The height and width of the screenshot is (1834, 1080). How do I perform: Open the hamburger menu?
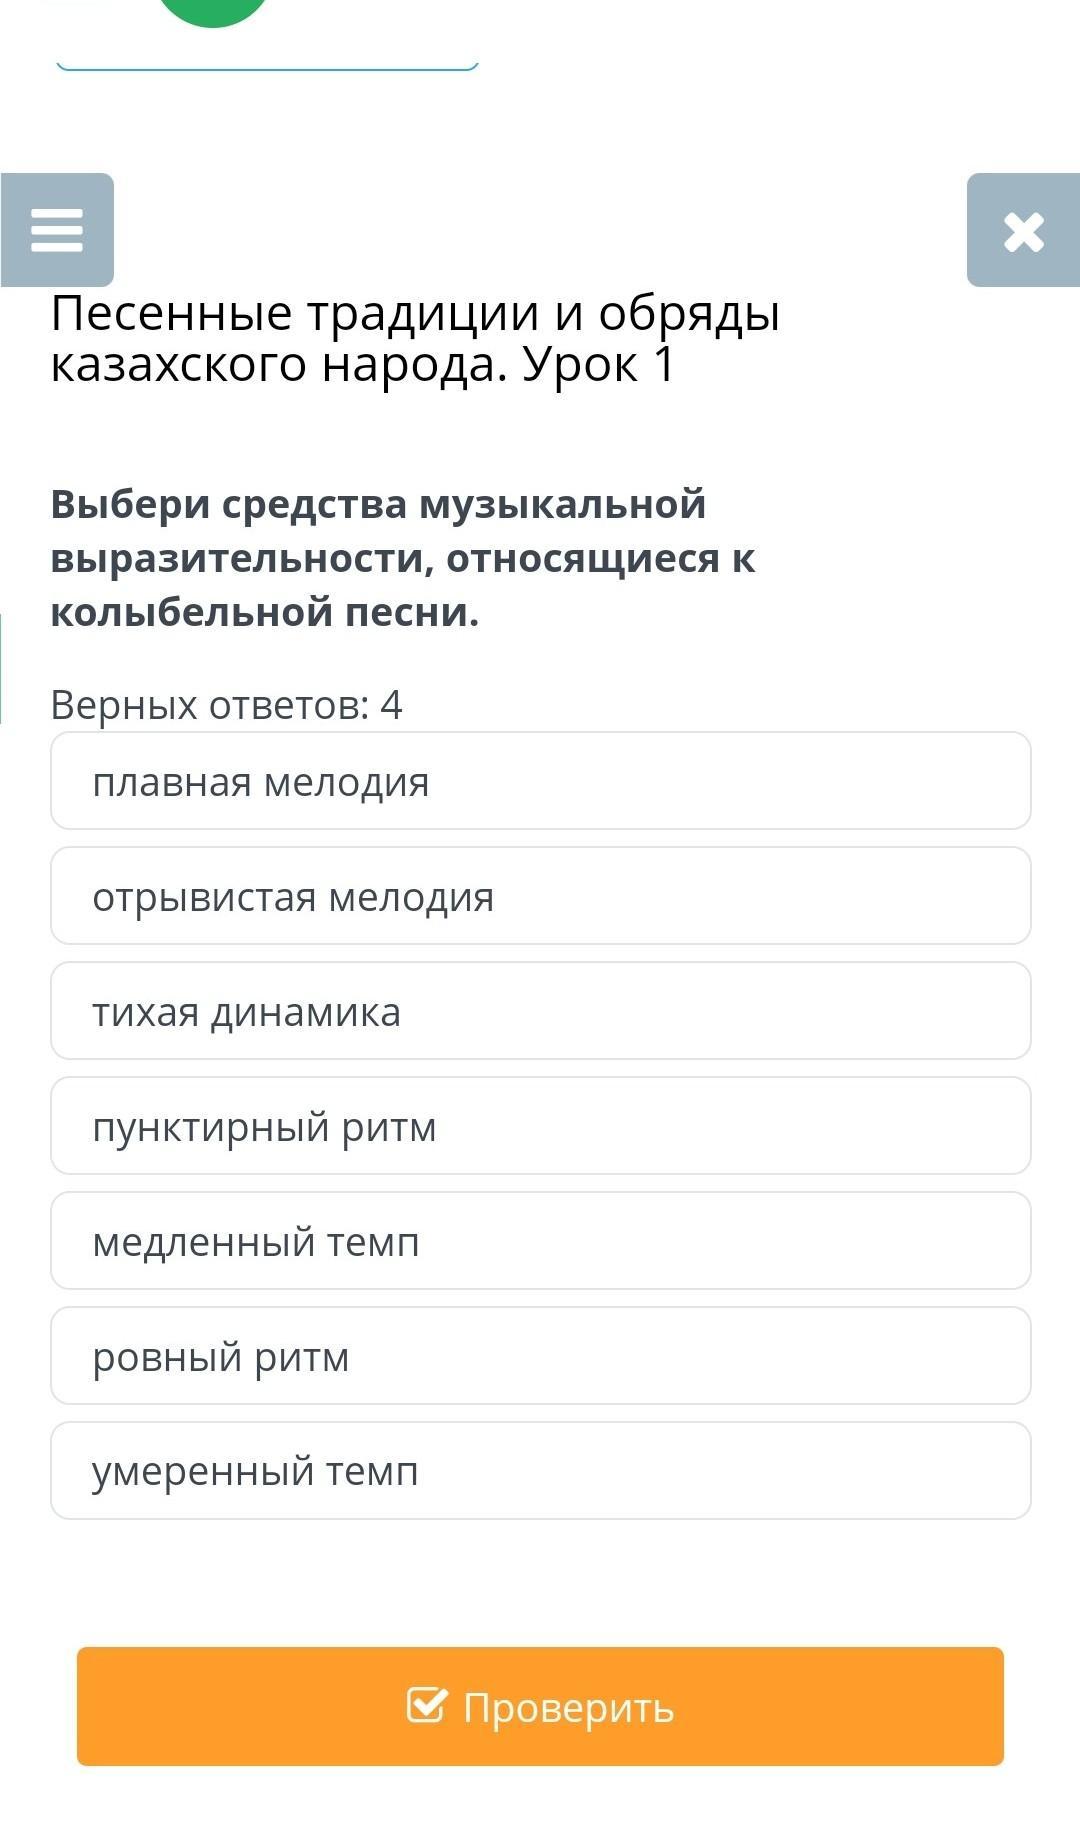pos(57,230)
